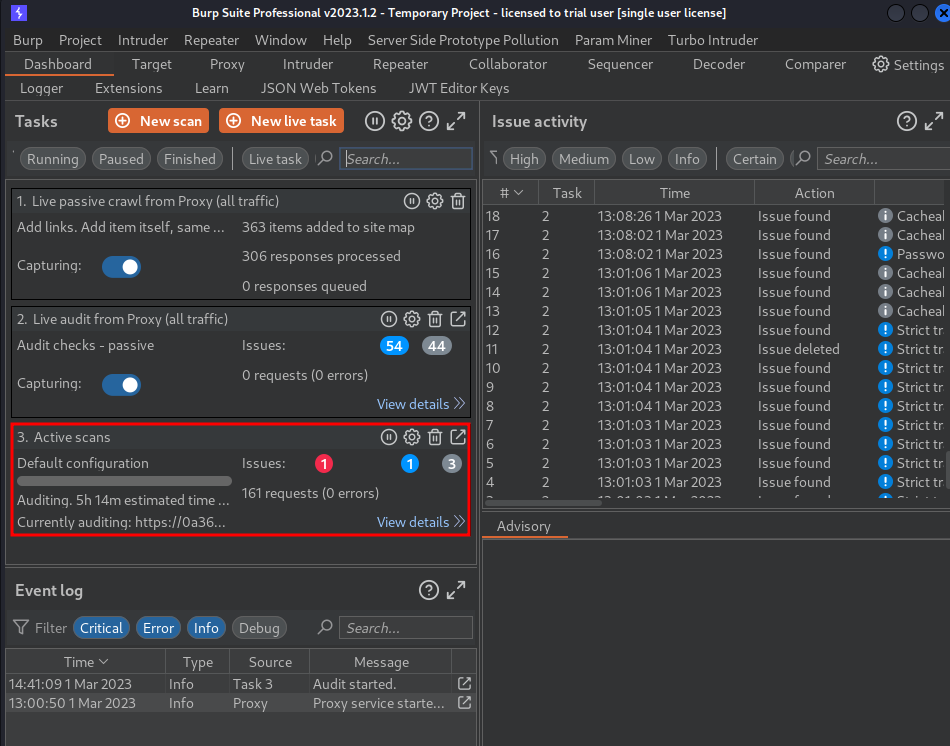The height and width of the screenshot is (746, 950).
Task: Toggle the Info event log filter
Action: point(206,628)
